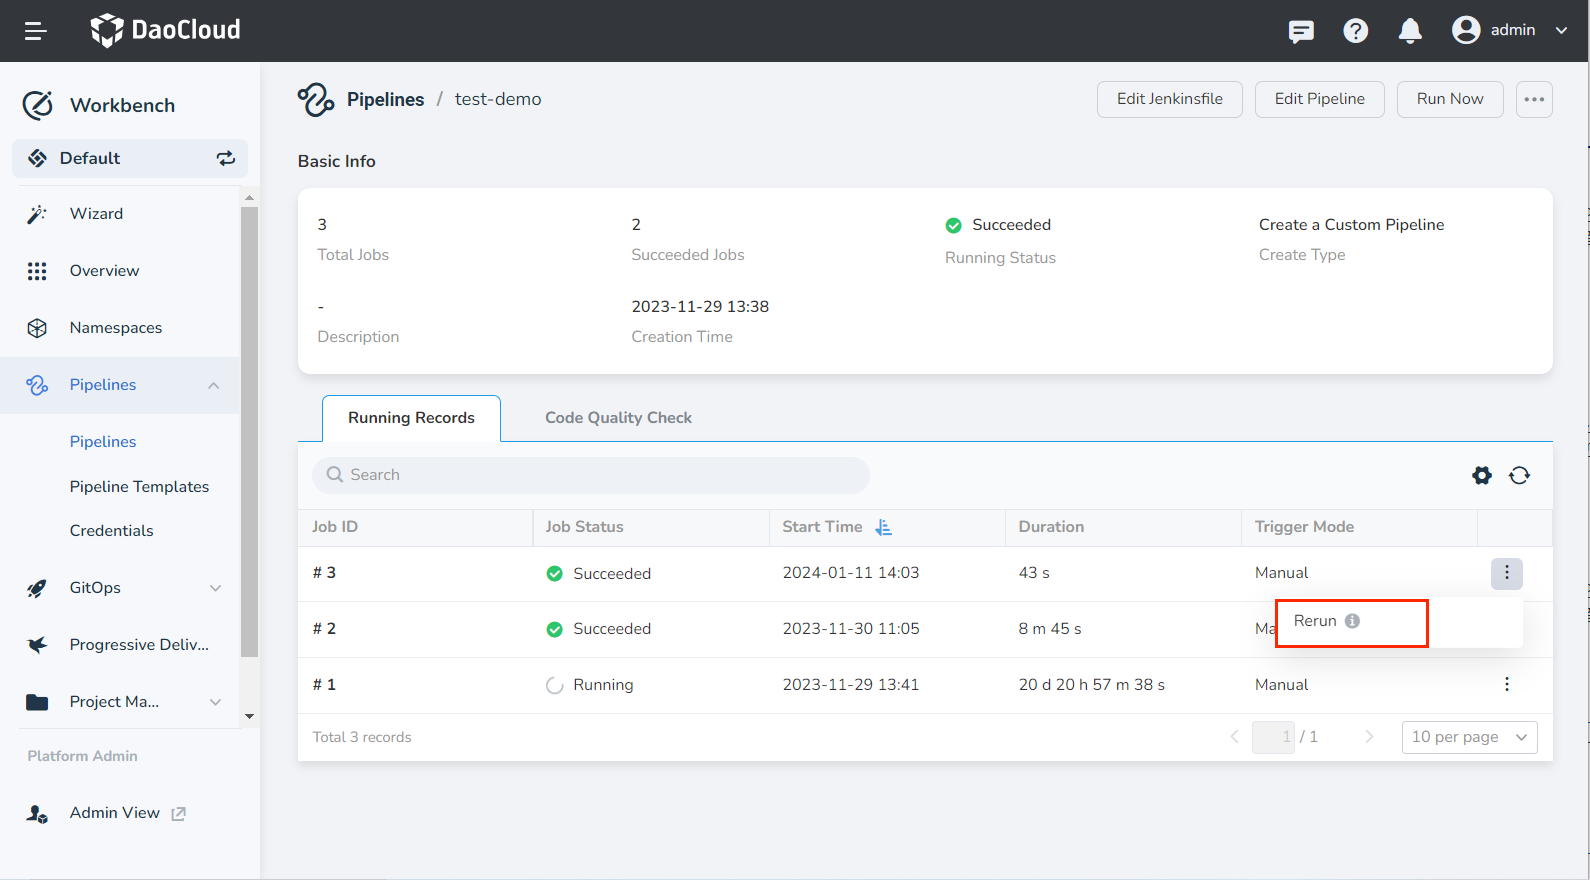Open Pipeline Templates in the sidebar
Screen dimensions: 1590x880
[139, 487]
